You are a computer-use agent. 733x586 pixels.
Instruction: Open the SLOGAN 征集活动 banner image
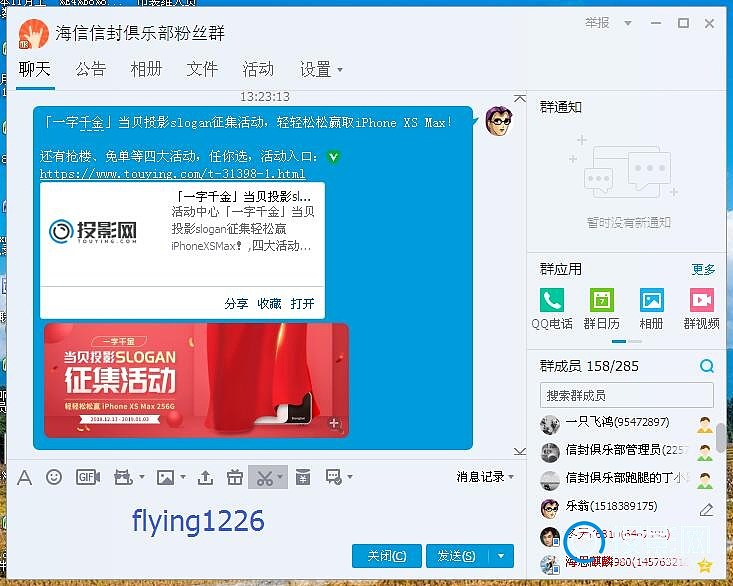[196, 380]
